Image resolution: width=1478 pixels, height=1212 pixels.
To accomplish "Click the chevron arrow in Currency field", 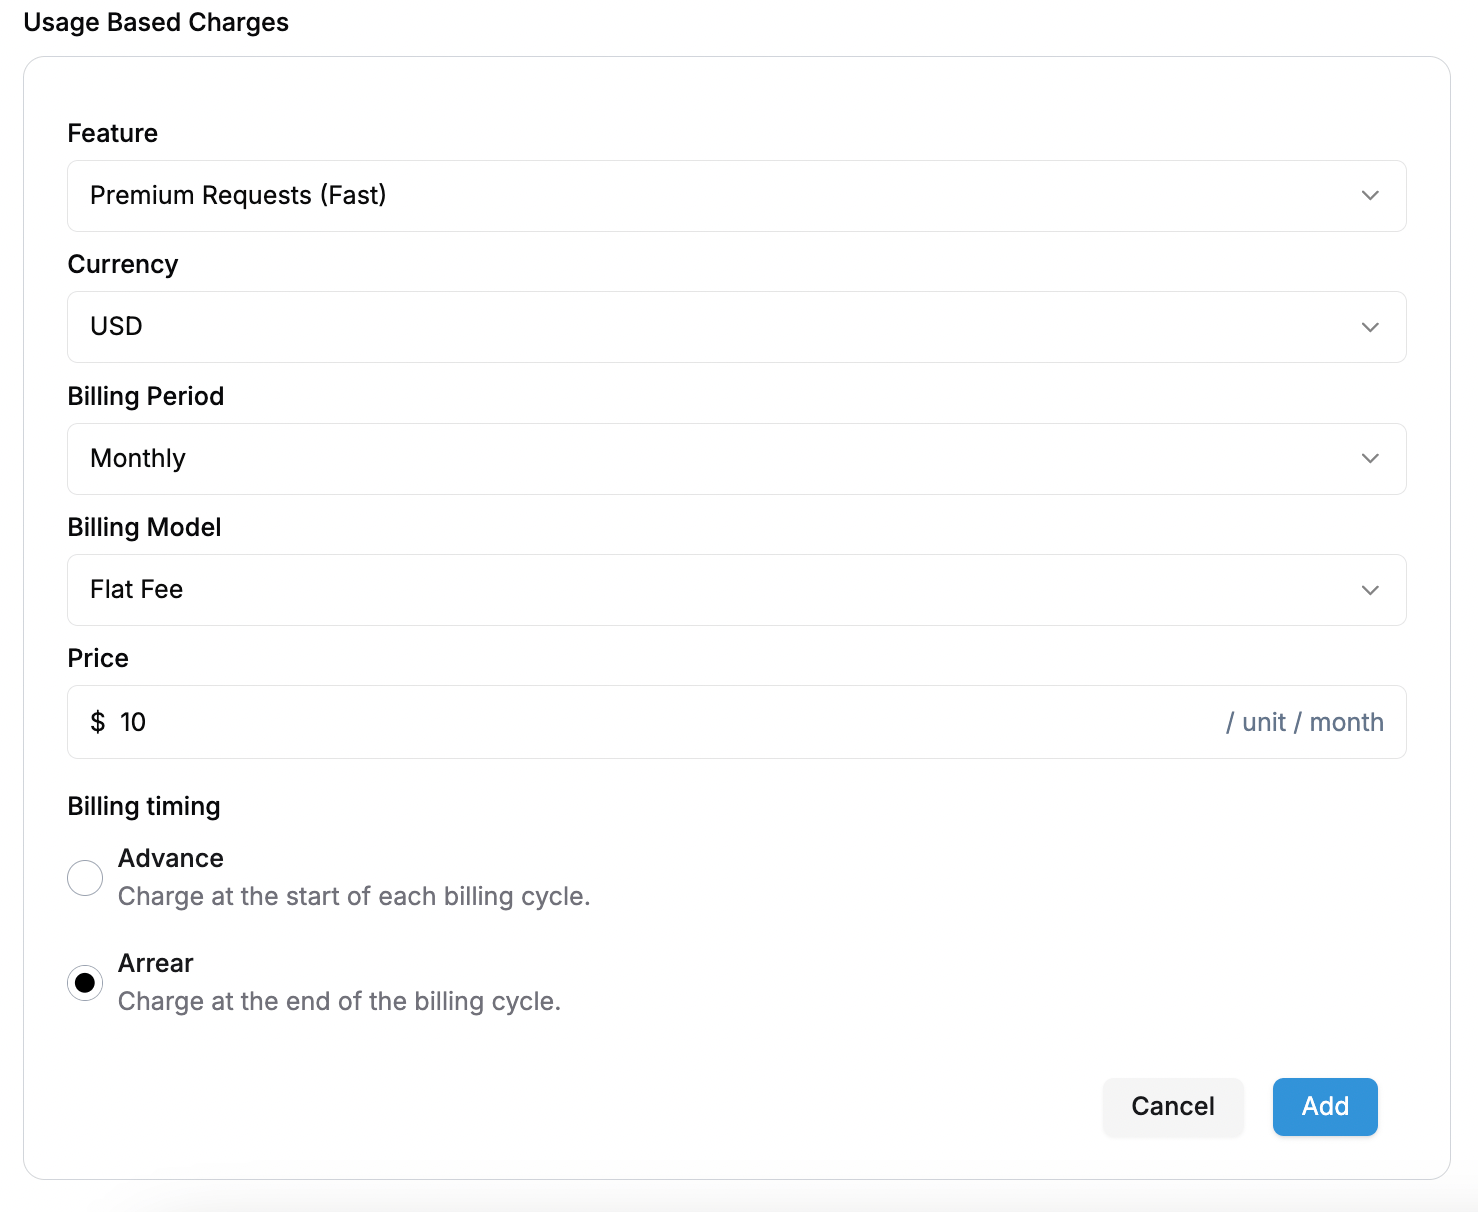I will pos(1370,327).
